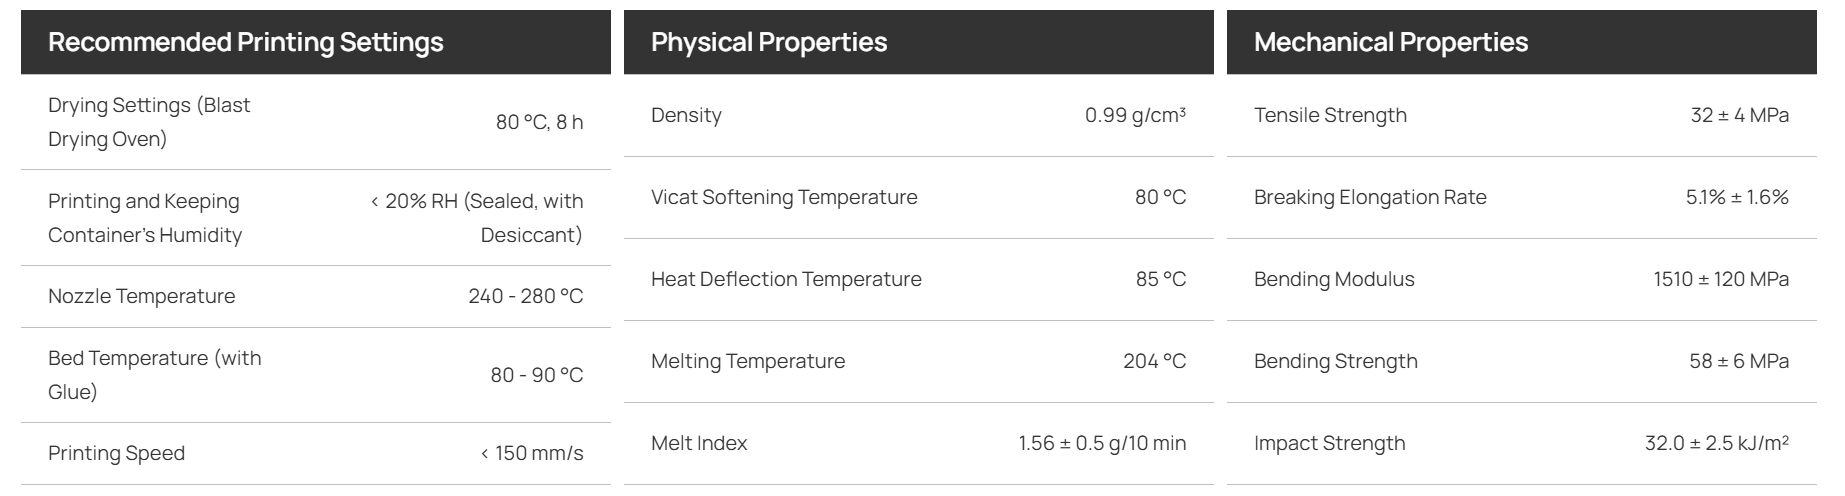Viewport: 1845px width, 496px height.
Task: Click the Bending Modulus value 1510 ± 120 MPa
Action: pos(1721,279)
